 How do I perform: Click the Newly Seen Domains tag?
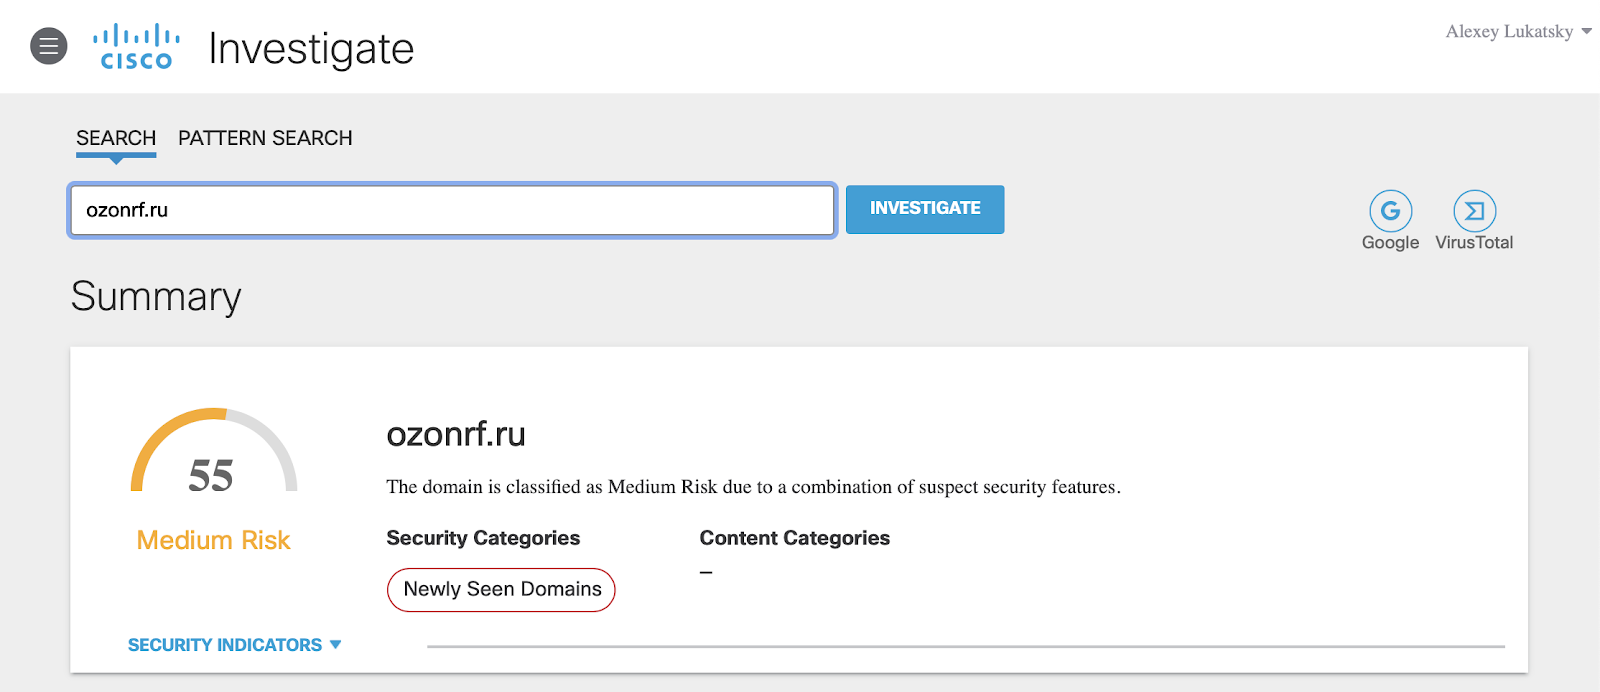501,589
